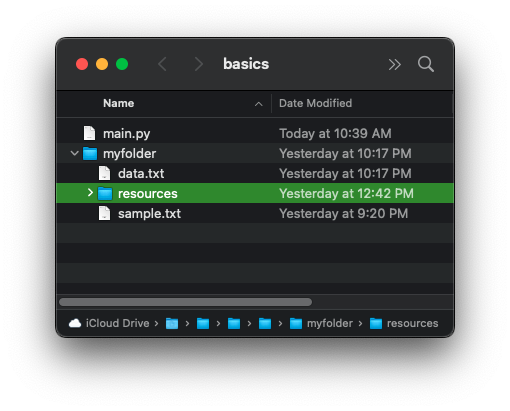
Task: Toggle sort order on Name column arrow
Action: coord(258,104)
